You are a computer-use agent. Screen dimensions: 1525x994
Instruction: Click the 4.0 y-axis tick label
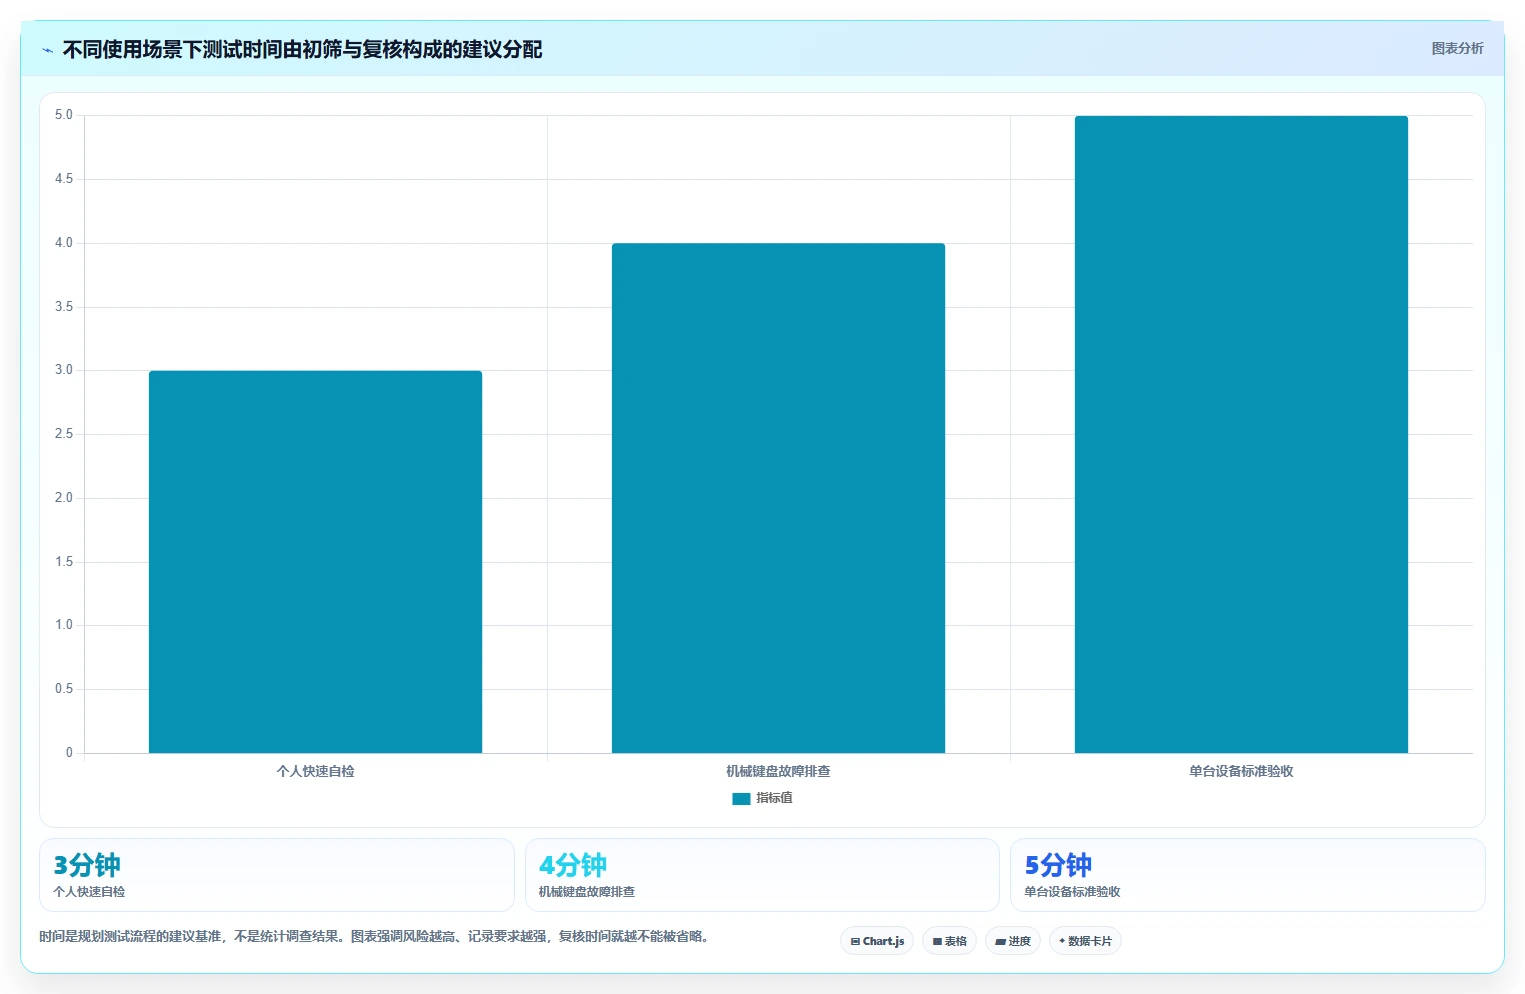[64, 243]
